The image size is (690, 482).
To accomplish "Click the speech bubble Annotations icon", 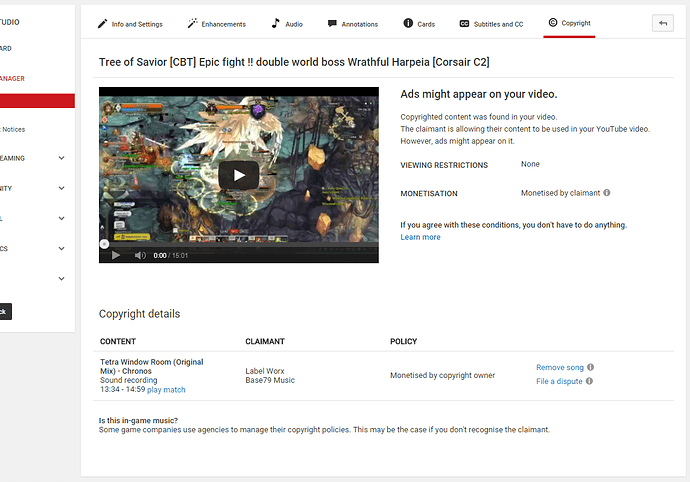I will coord(332,23).
